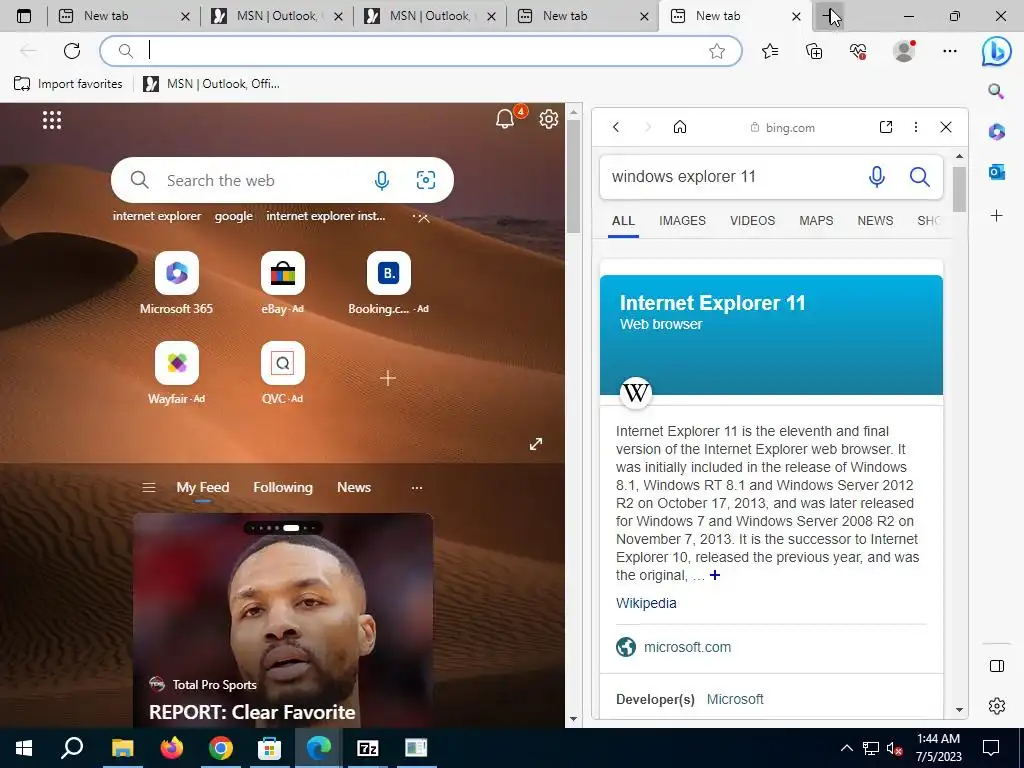Open the Bing Discover button
1024x768 pixels.
996,51
